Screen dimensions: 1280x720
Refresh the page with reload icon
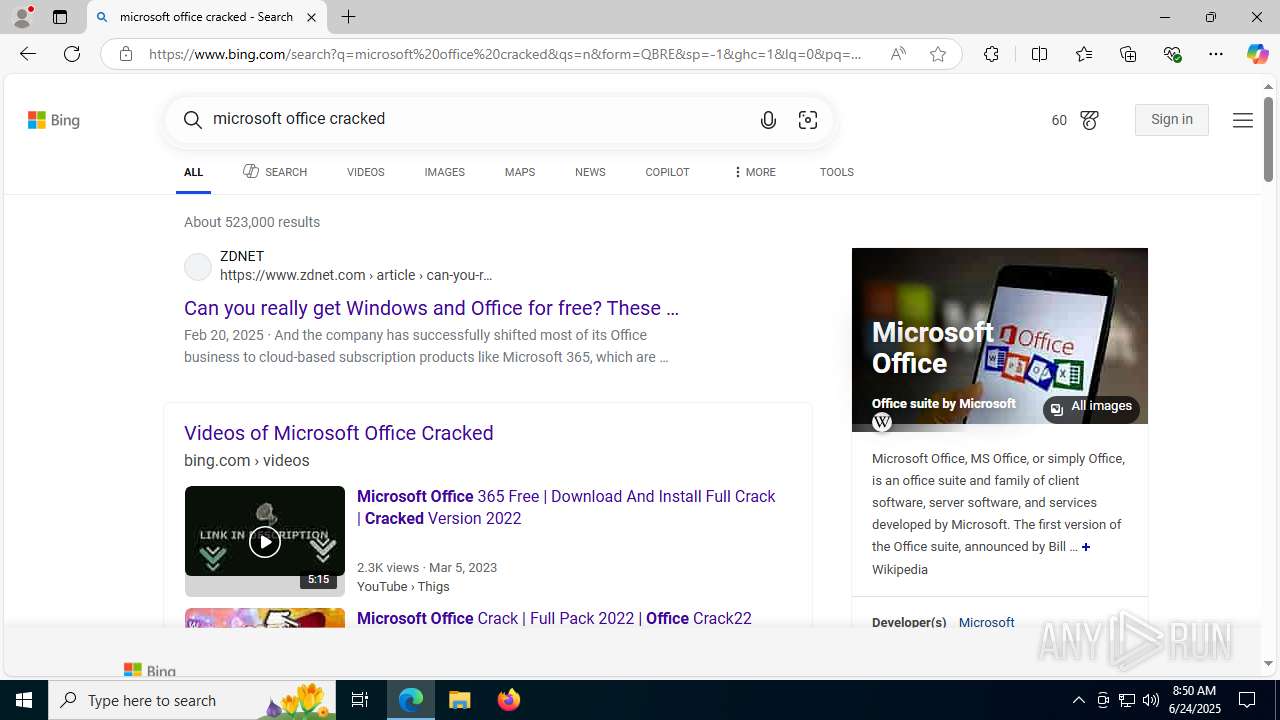click(72, 54)
